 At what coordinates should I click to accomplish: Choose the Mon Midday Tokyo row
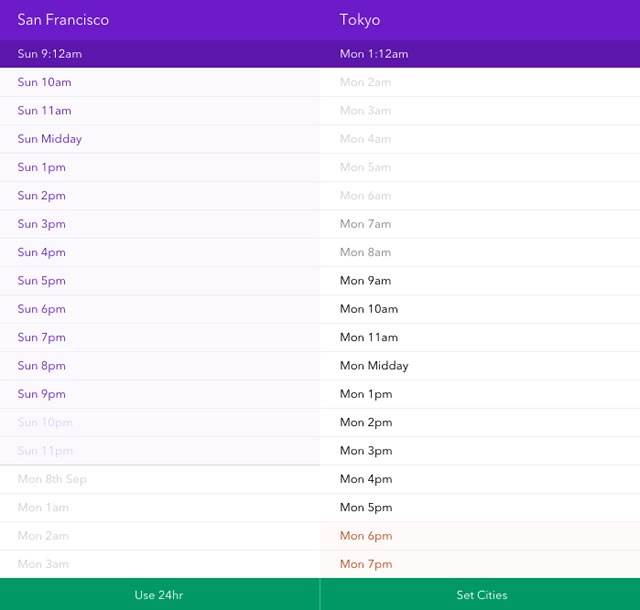[x=480, y=365]
